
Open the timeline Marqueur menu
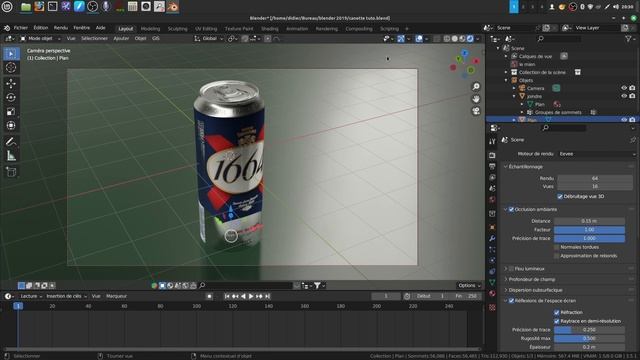point(117,296)
